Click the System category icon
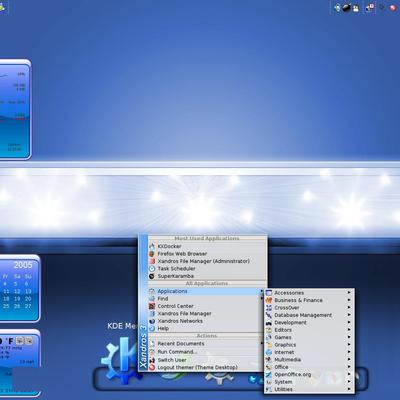The height and width of the screenshot is (400, 400). point(269,382)
